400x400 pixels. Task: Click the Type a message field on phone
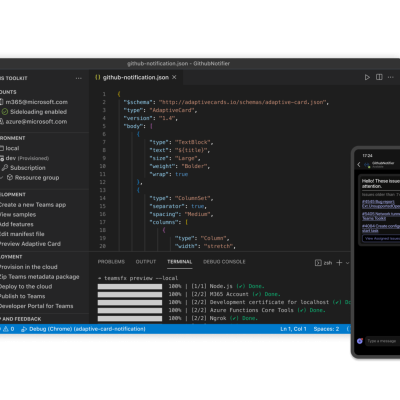383,341
